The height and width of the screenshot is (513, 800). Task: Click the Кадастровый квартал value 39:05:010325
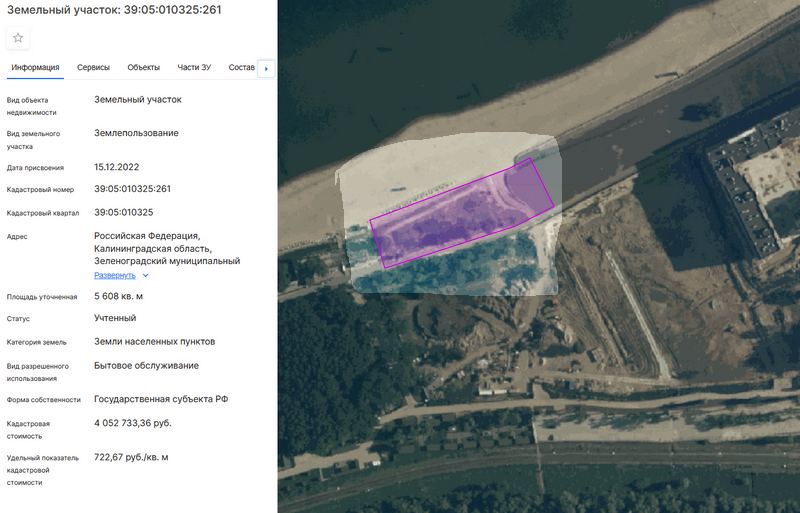123,212
